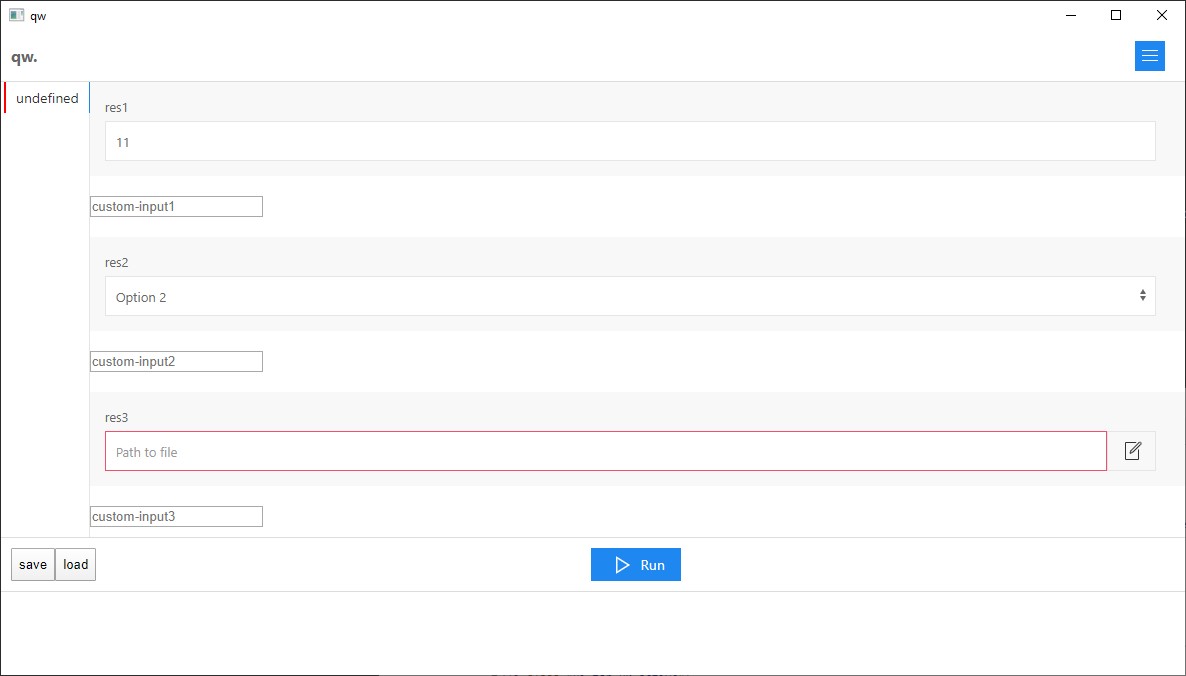
Task: Run the program with the Run button
Action: (x=636, y=565)
